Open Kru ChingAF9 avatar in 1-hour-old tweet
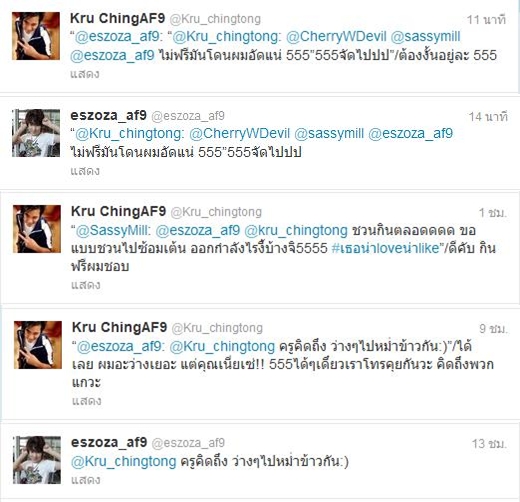 (37, 229)
